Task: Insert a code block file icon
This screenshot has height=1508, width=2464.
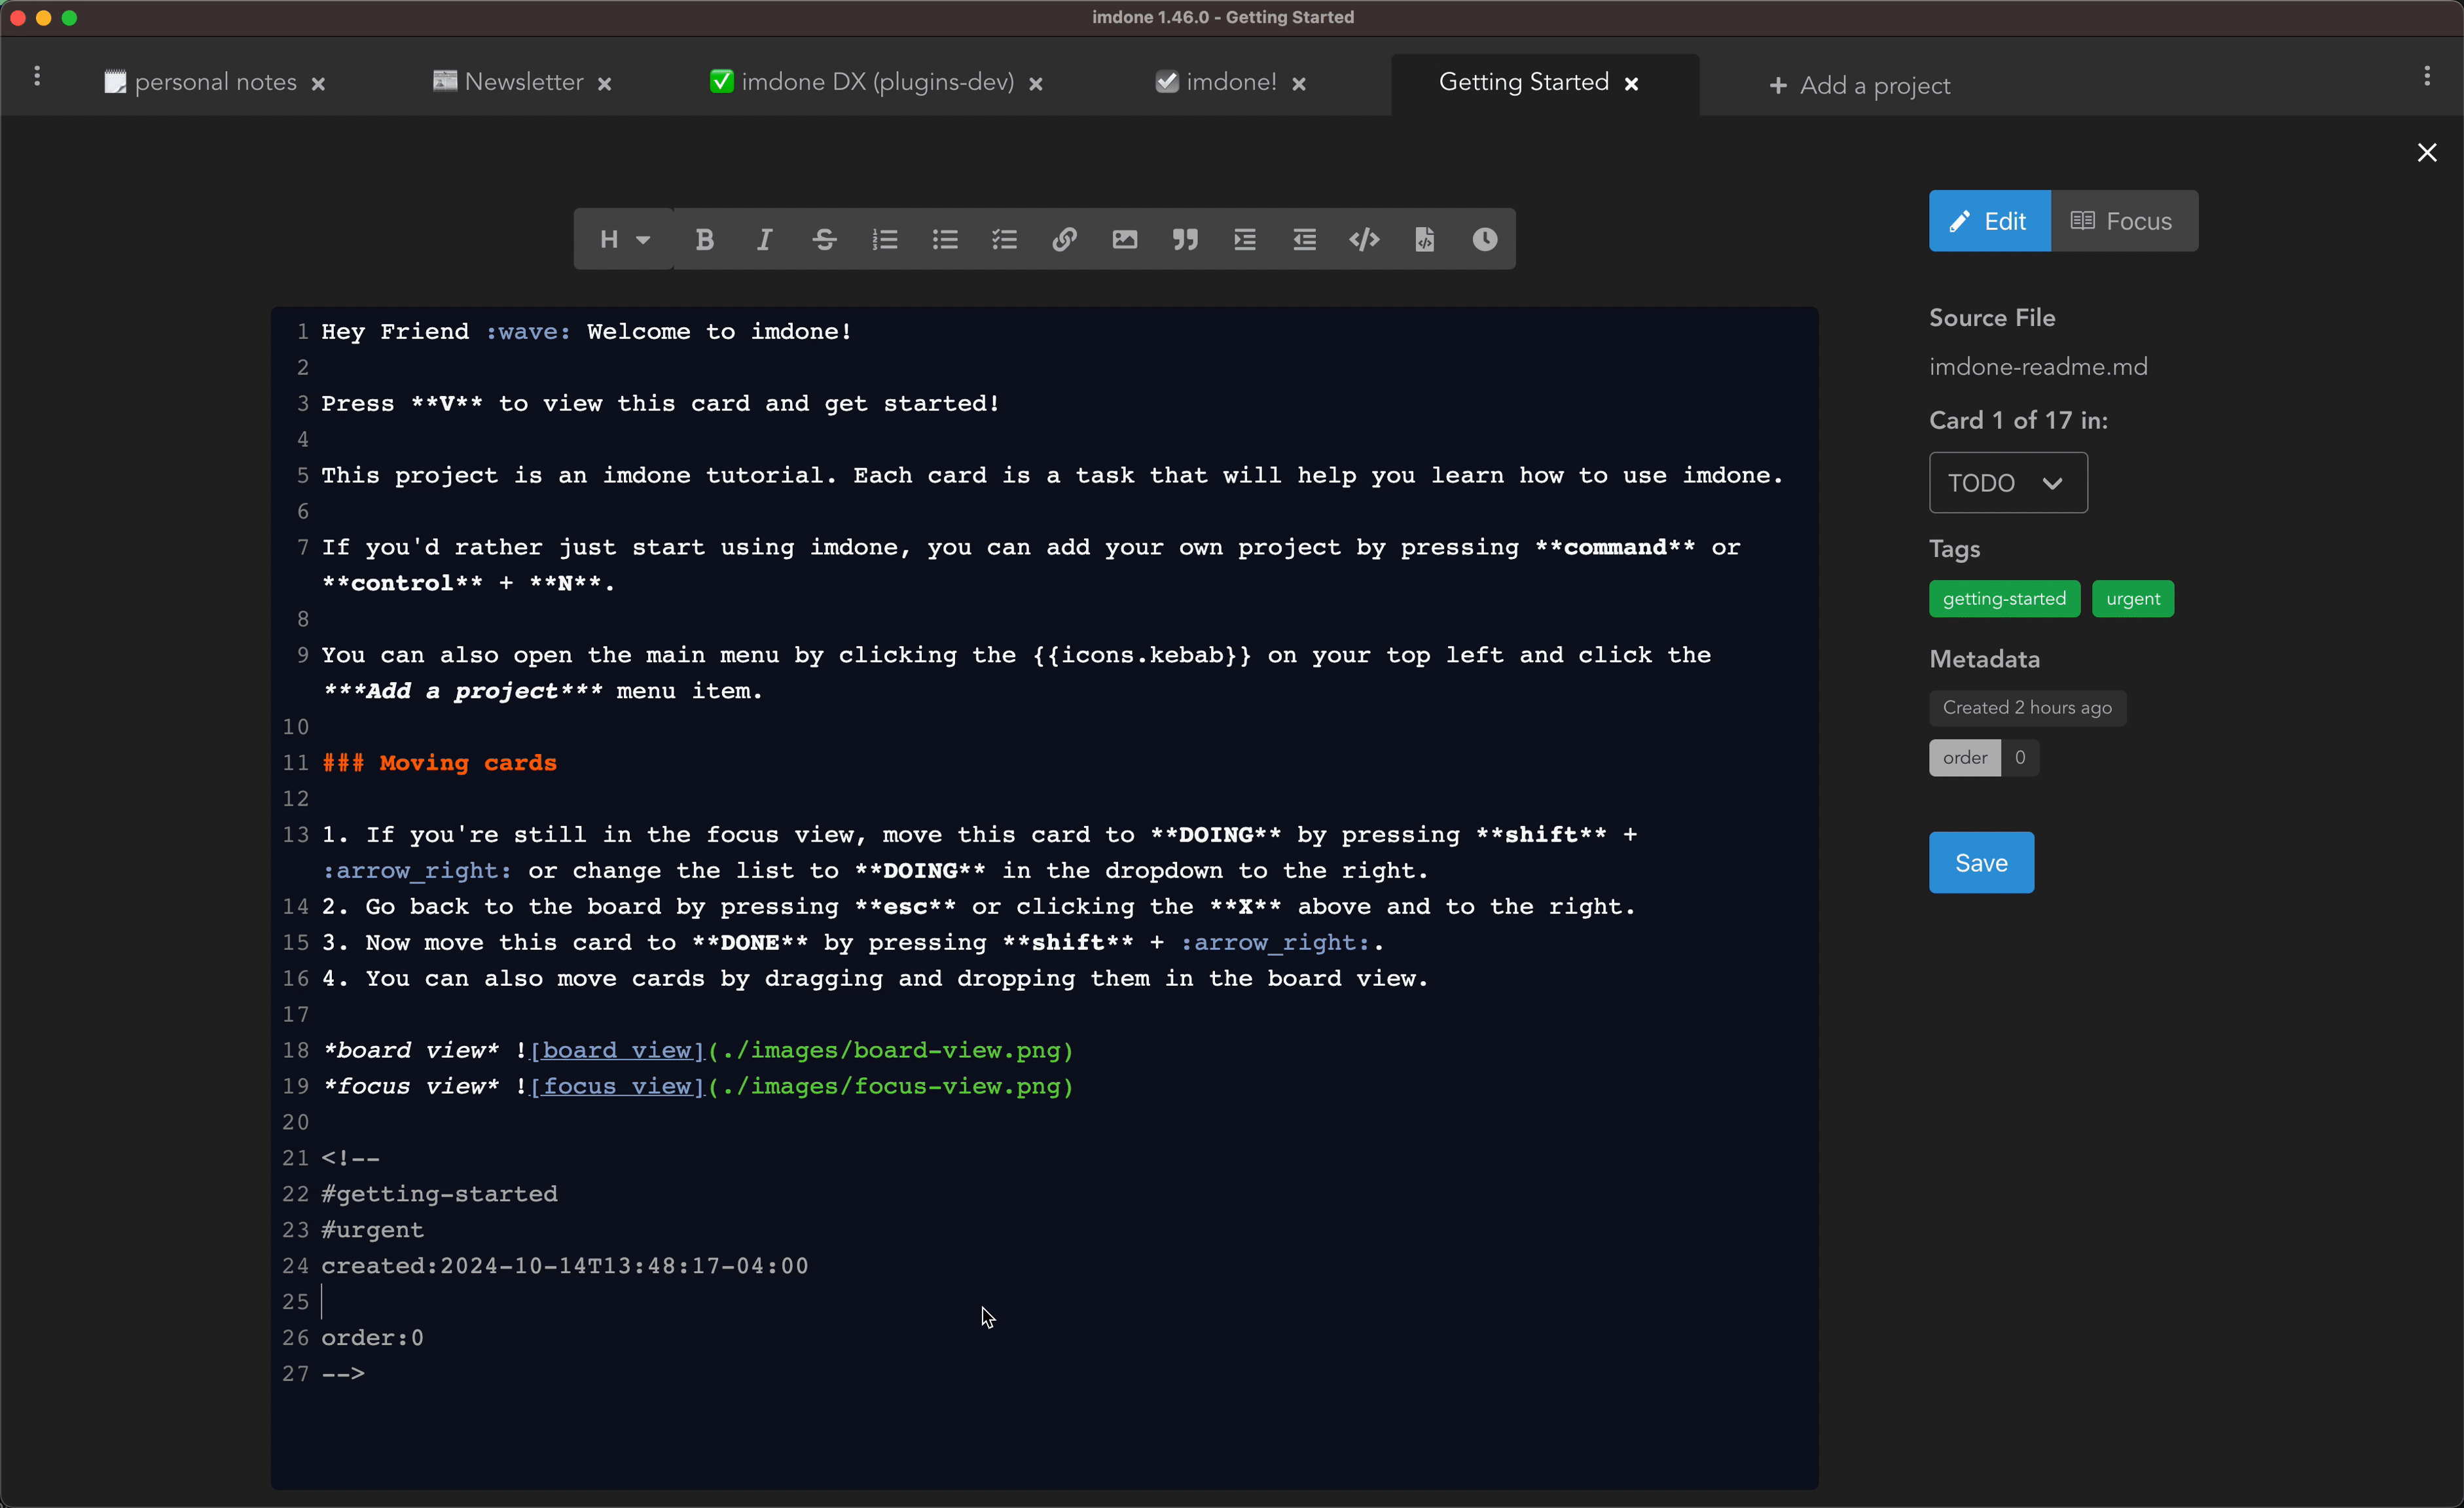Action: 1425,239
